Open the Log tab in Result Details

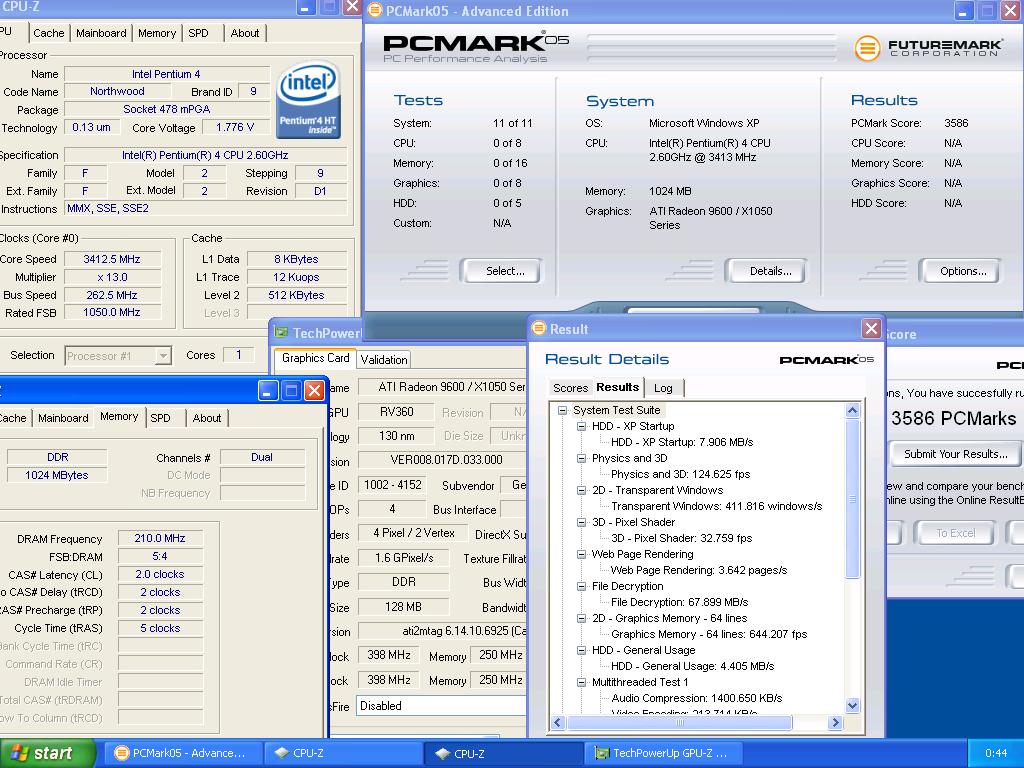coord(663,388)
